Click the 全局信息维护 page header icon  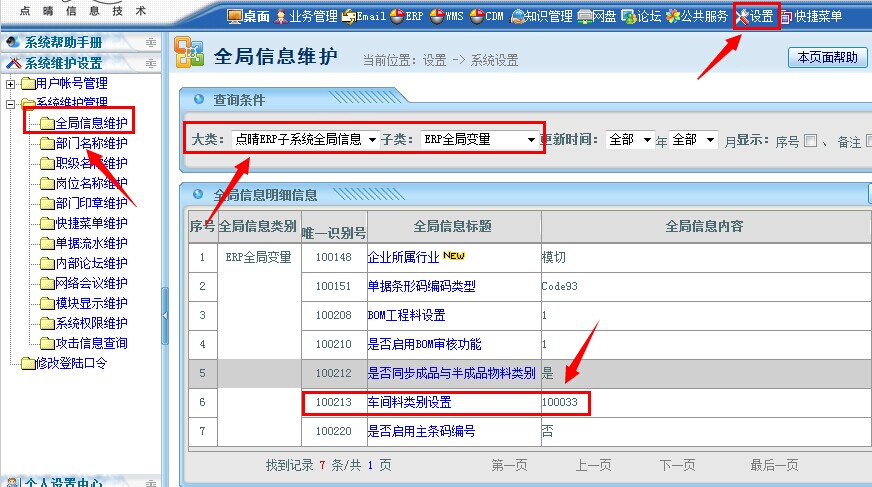[189, 52]
